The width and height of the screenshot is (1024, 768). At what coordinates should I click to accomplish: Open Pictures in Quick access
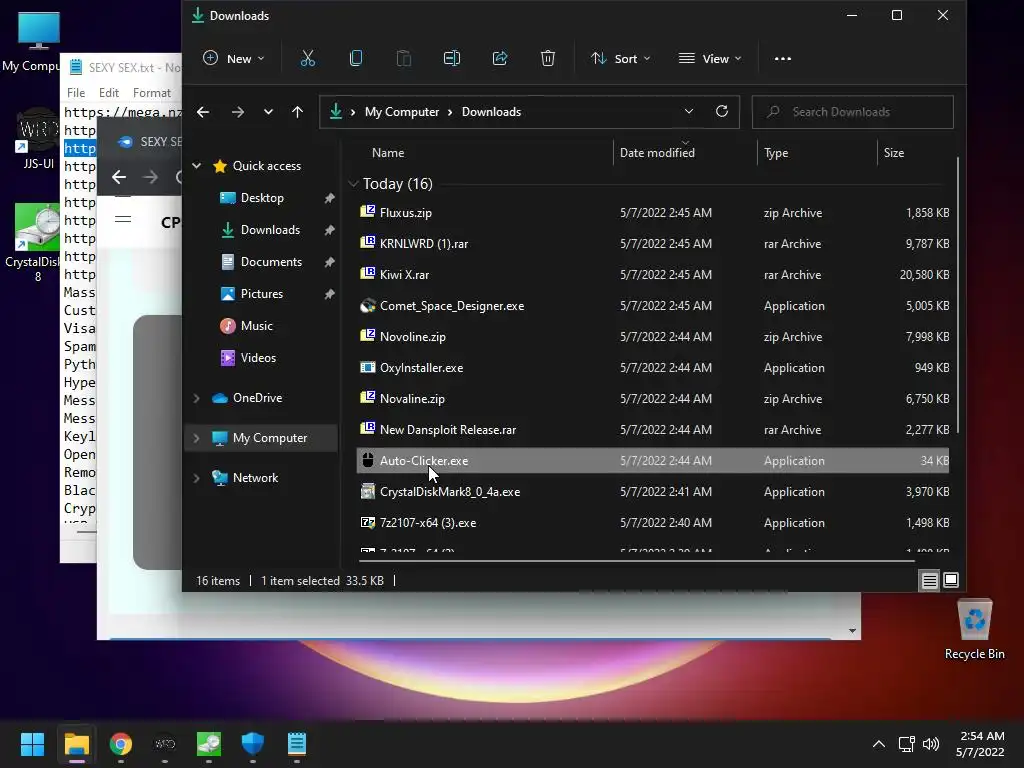coord(261,294)
